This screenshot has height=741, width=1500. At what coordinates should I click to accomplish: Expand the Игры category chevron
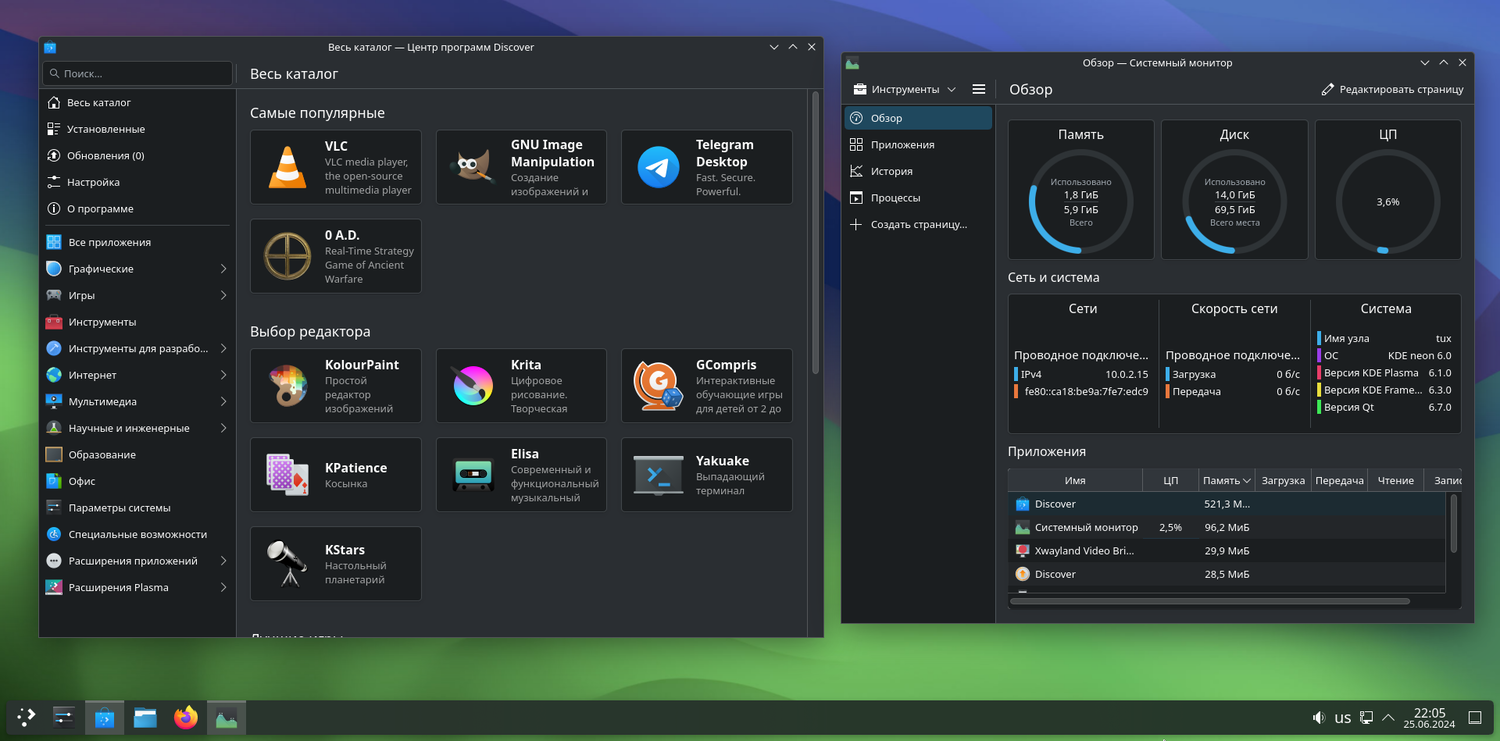223,295
